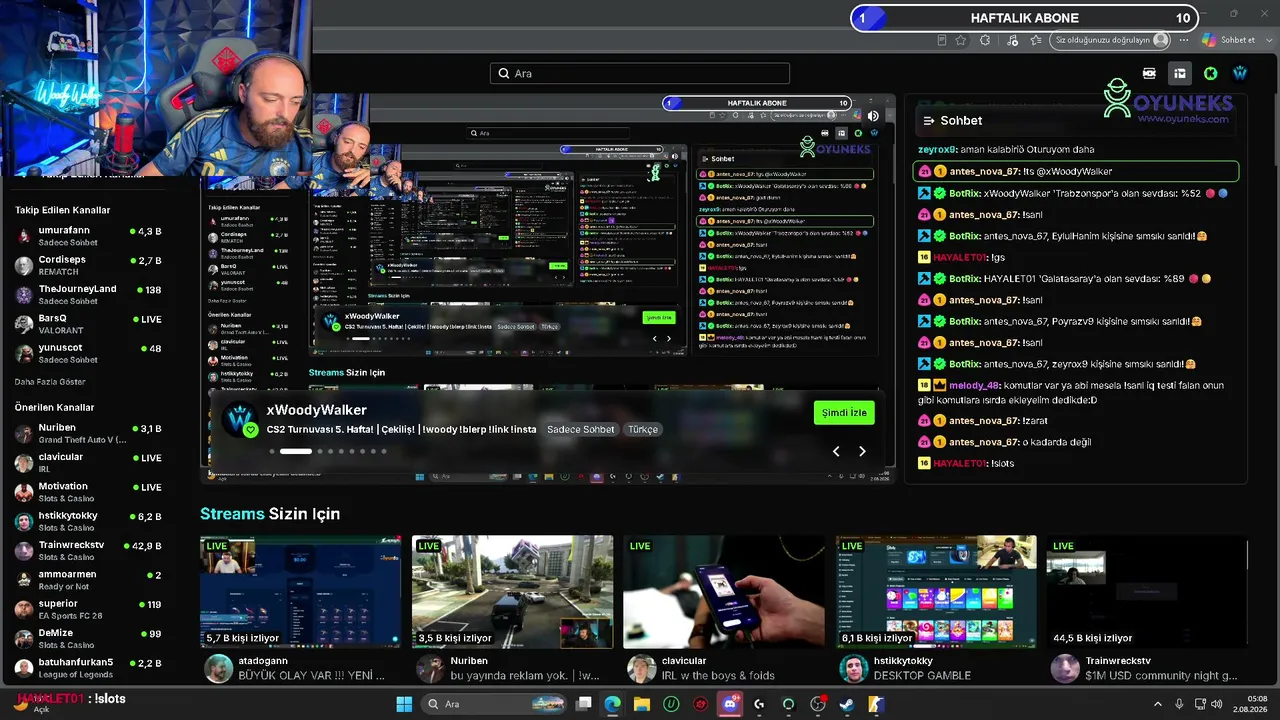Open the browser three-dot settings menu

coord(1184,40)
